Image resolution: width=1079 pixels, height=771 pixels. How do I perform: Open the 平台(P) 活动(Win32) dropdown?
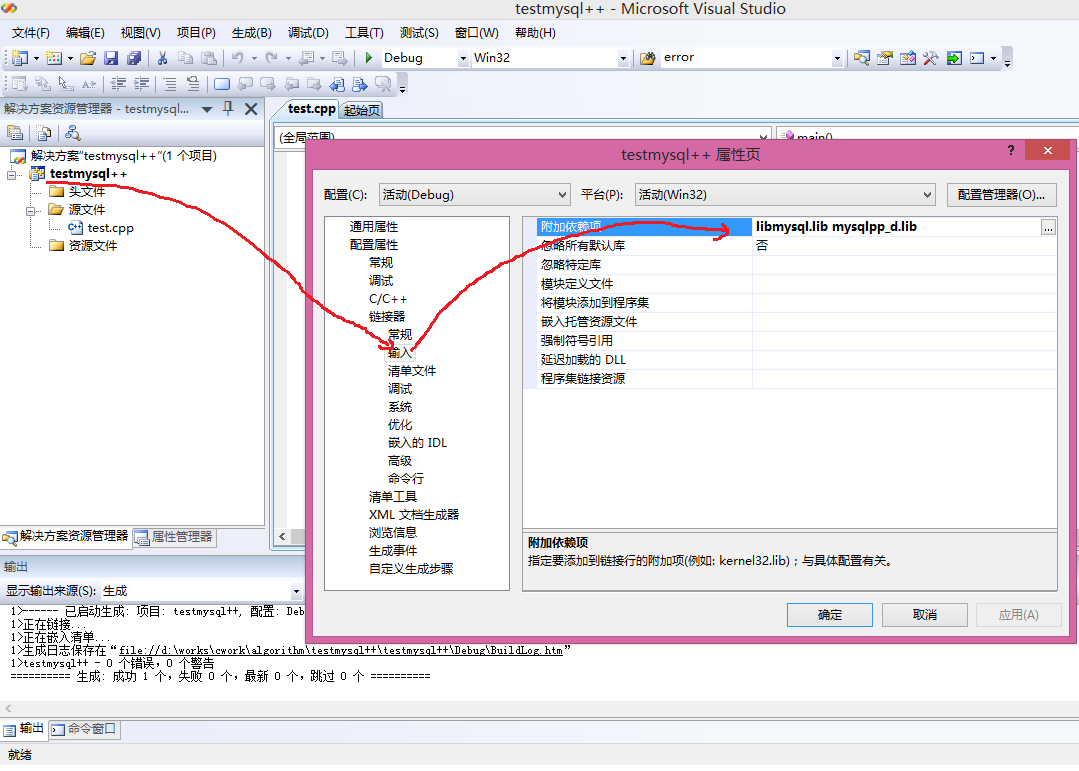pos(785,195)
